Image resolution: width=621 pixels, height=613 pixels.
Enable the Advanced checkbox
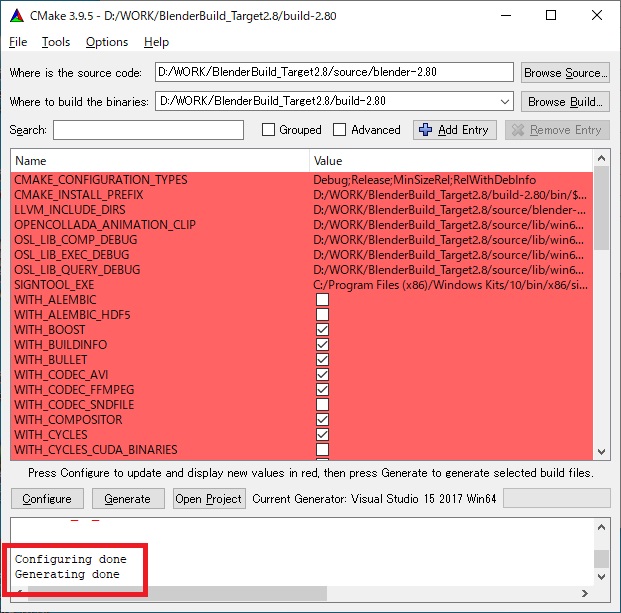tap(339, 129)
